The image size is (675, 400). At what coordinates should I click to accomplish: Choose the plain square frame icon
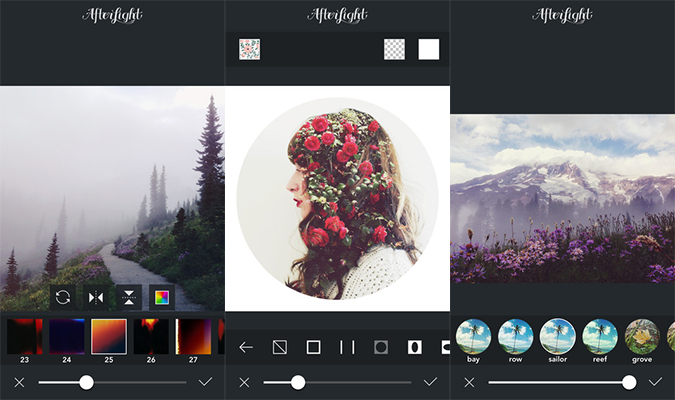coord(313,347)
